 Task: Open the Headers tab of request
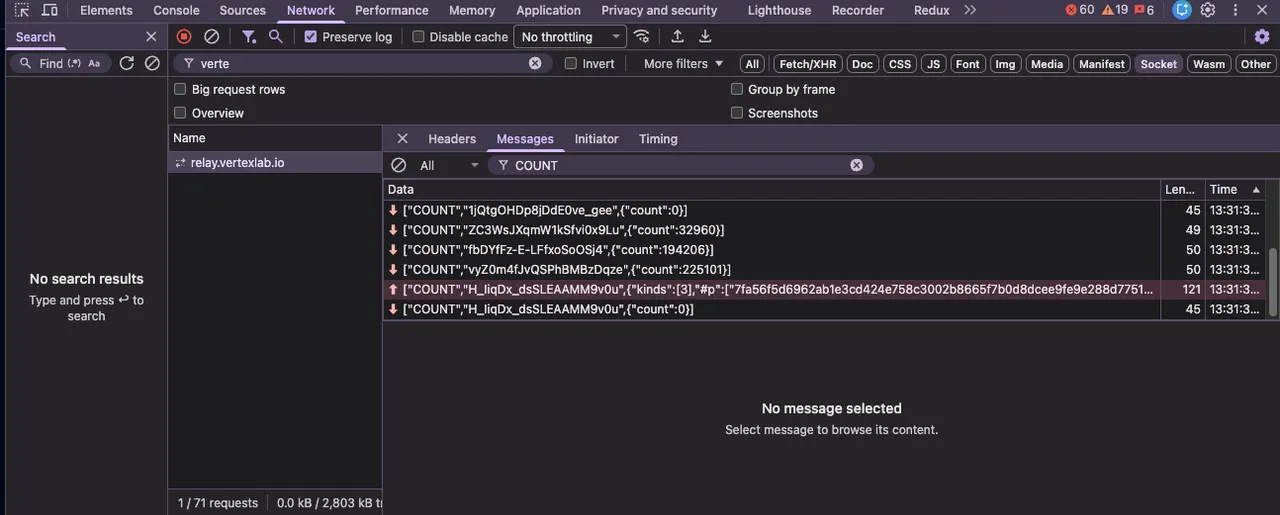click(452, 139)
